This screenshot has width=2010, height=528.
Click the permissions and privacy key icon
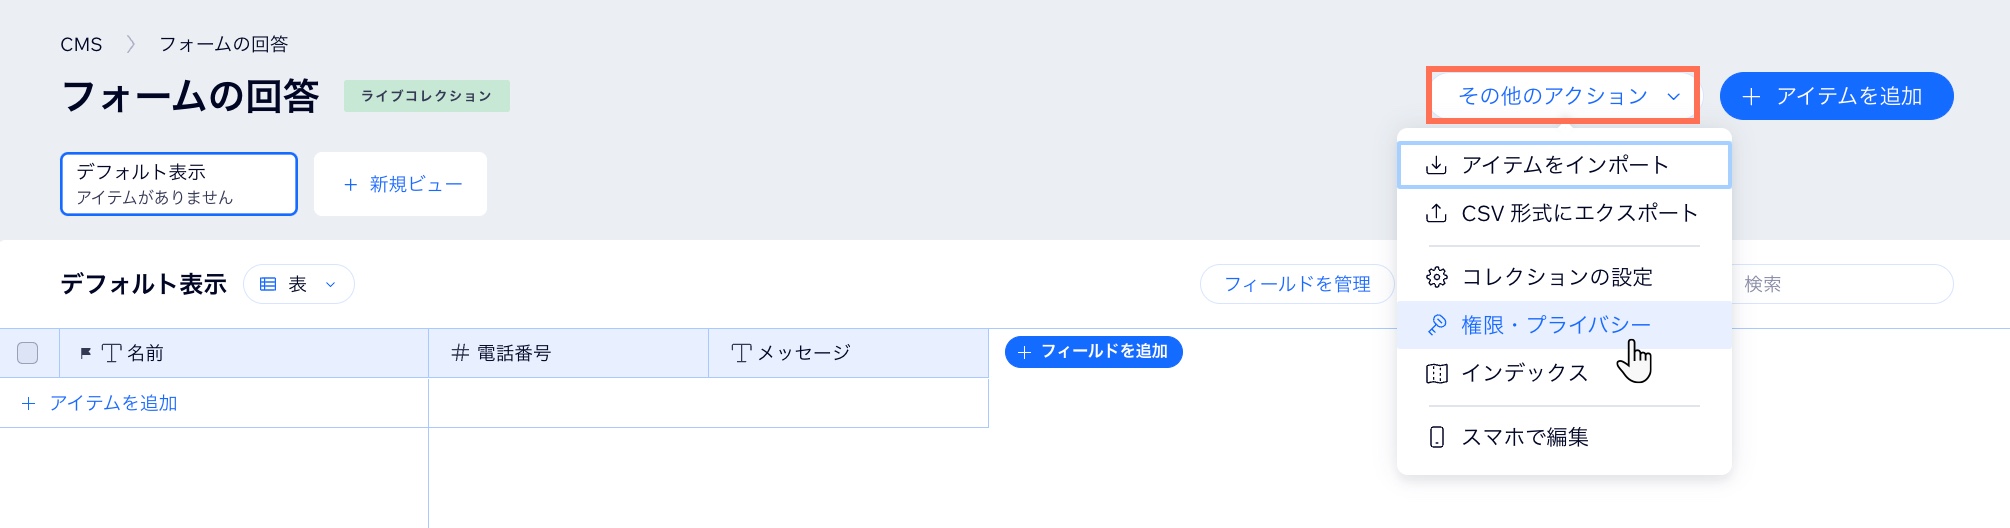coord(1437,325)
